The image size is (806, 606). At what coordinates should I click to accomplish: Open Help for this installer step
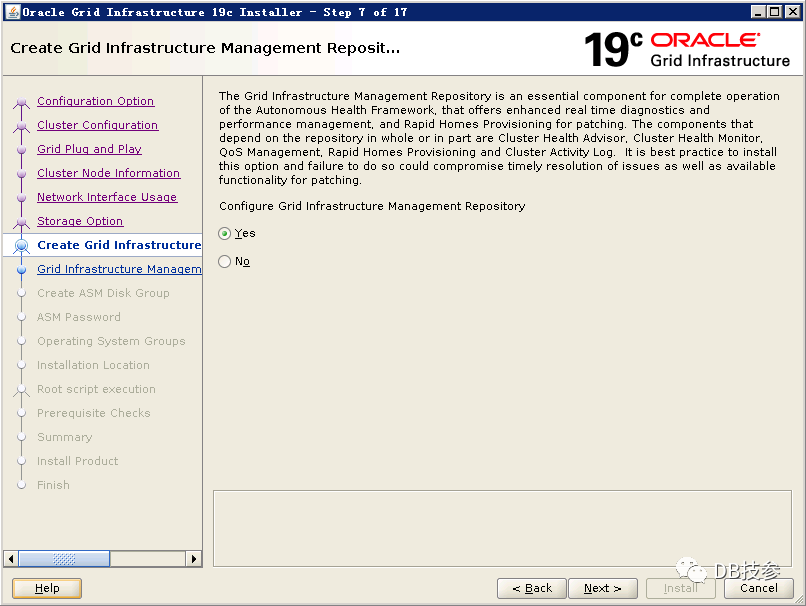click(x=47, y=588)
